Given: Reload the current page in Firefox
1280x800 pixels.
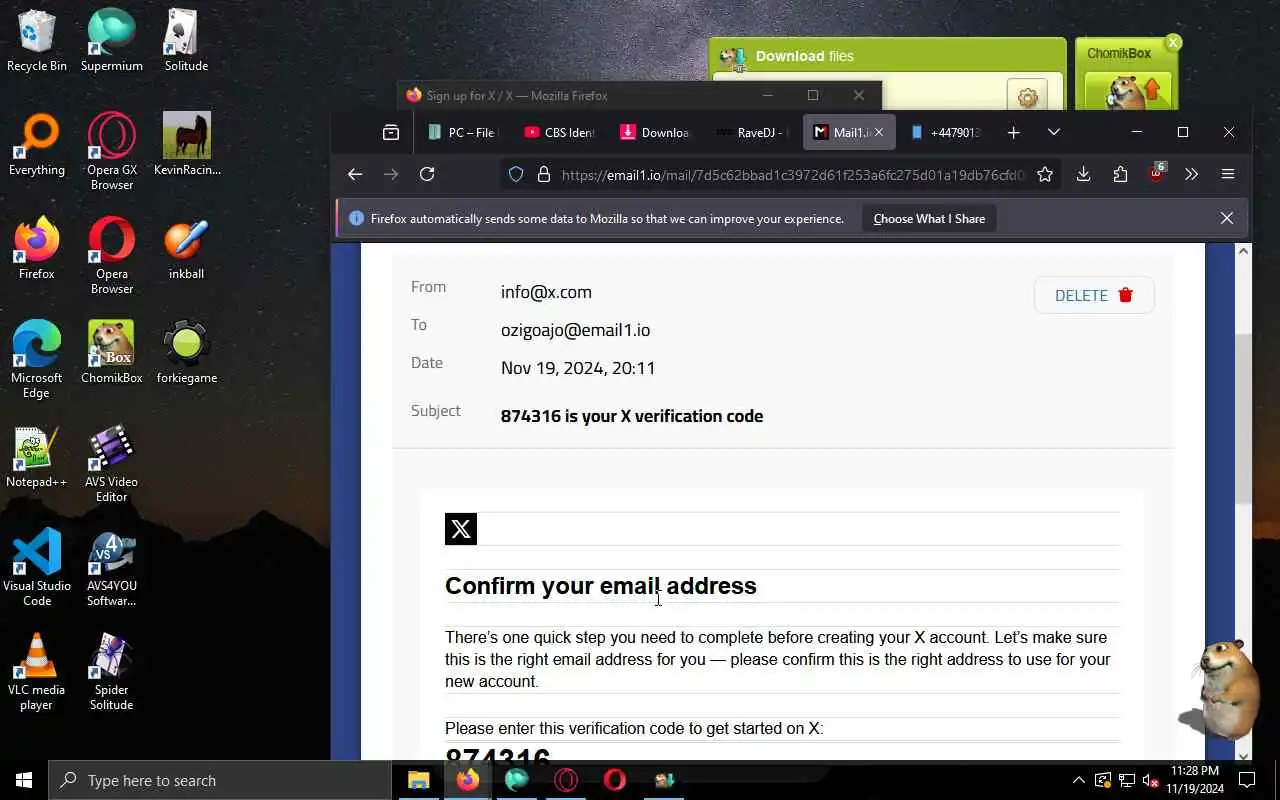Looking at the screenshot, I should tap(427, 174).
